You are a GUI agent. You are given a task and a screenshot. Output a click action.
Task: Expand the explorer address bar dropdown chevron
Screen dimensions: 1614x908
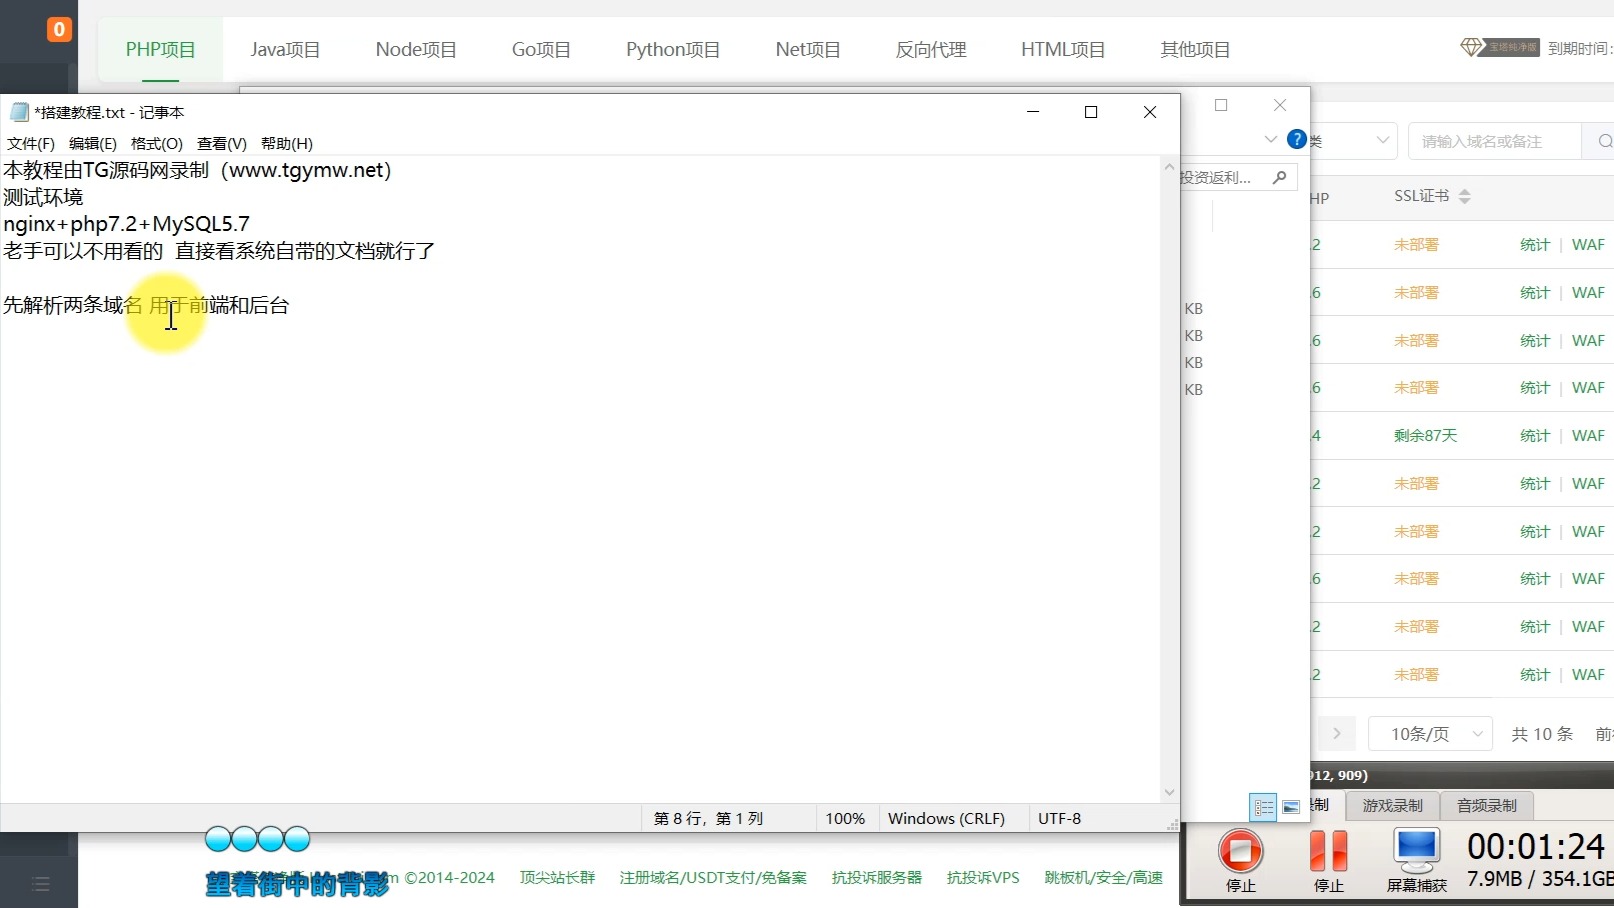[x=1271, y=139]
